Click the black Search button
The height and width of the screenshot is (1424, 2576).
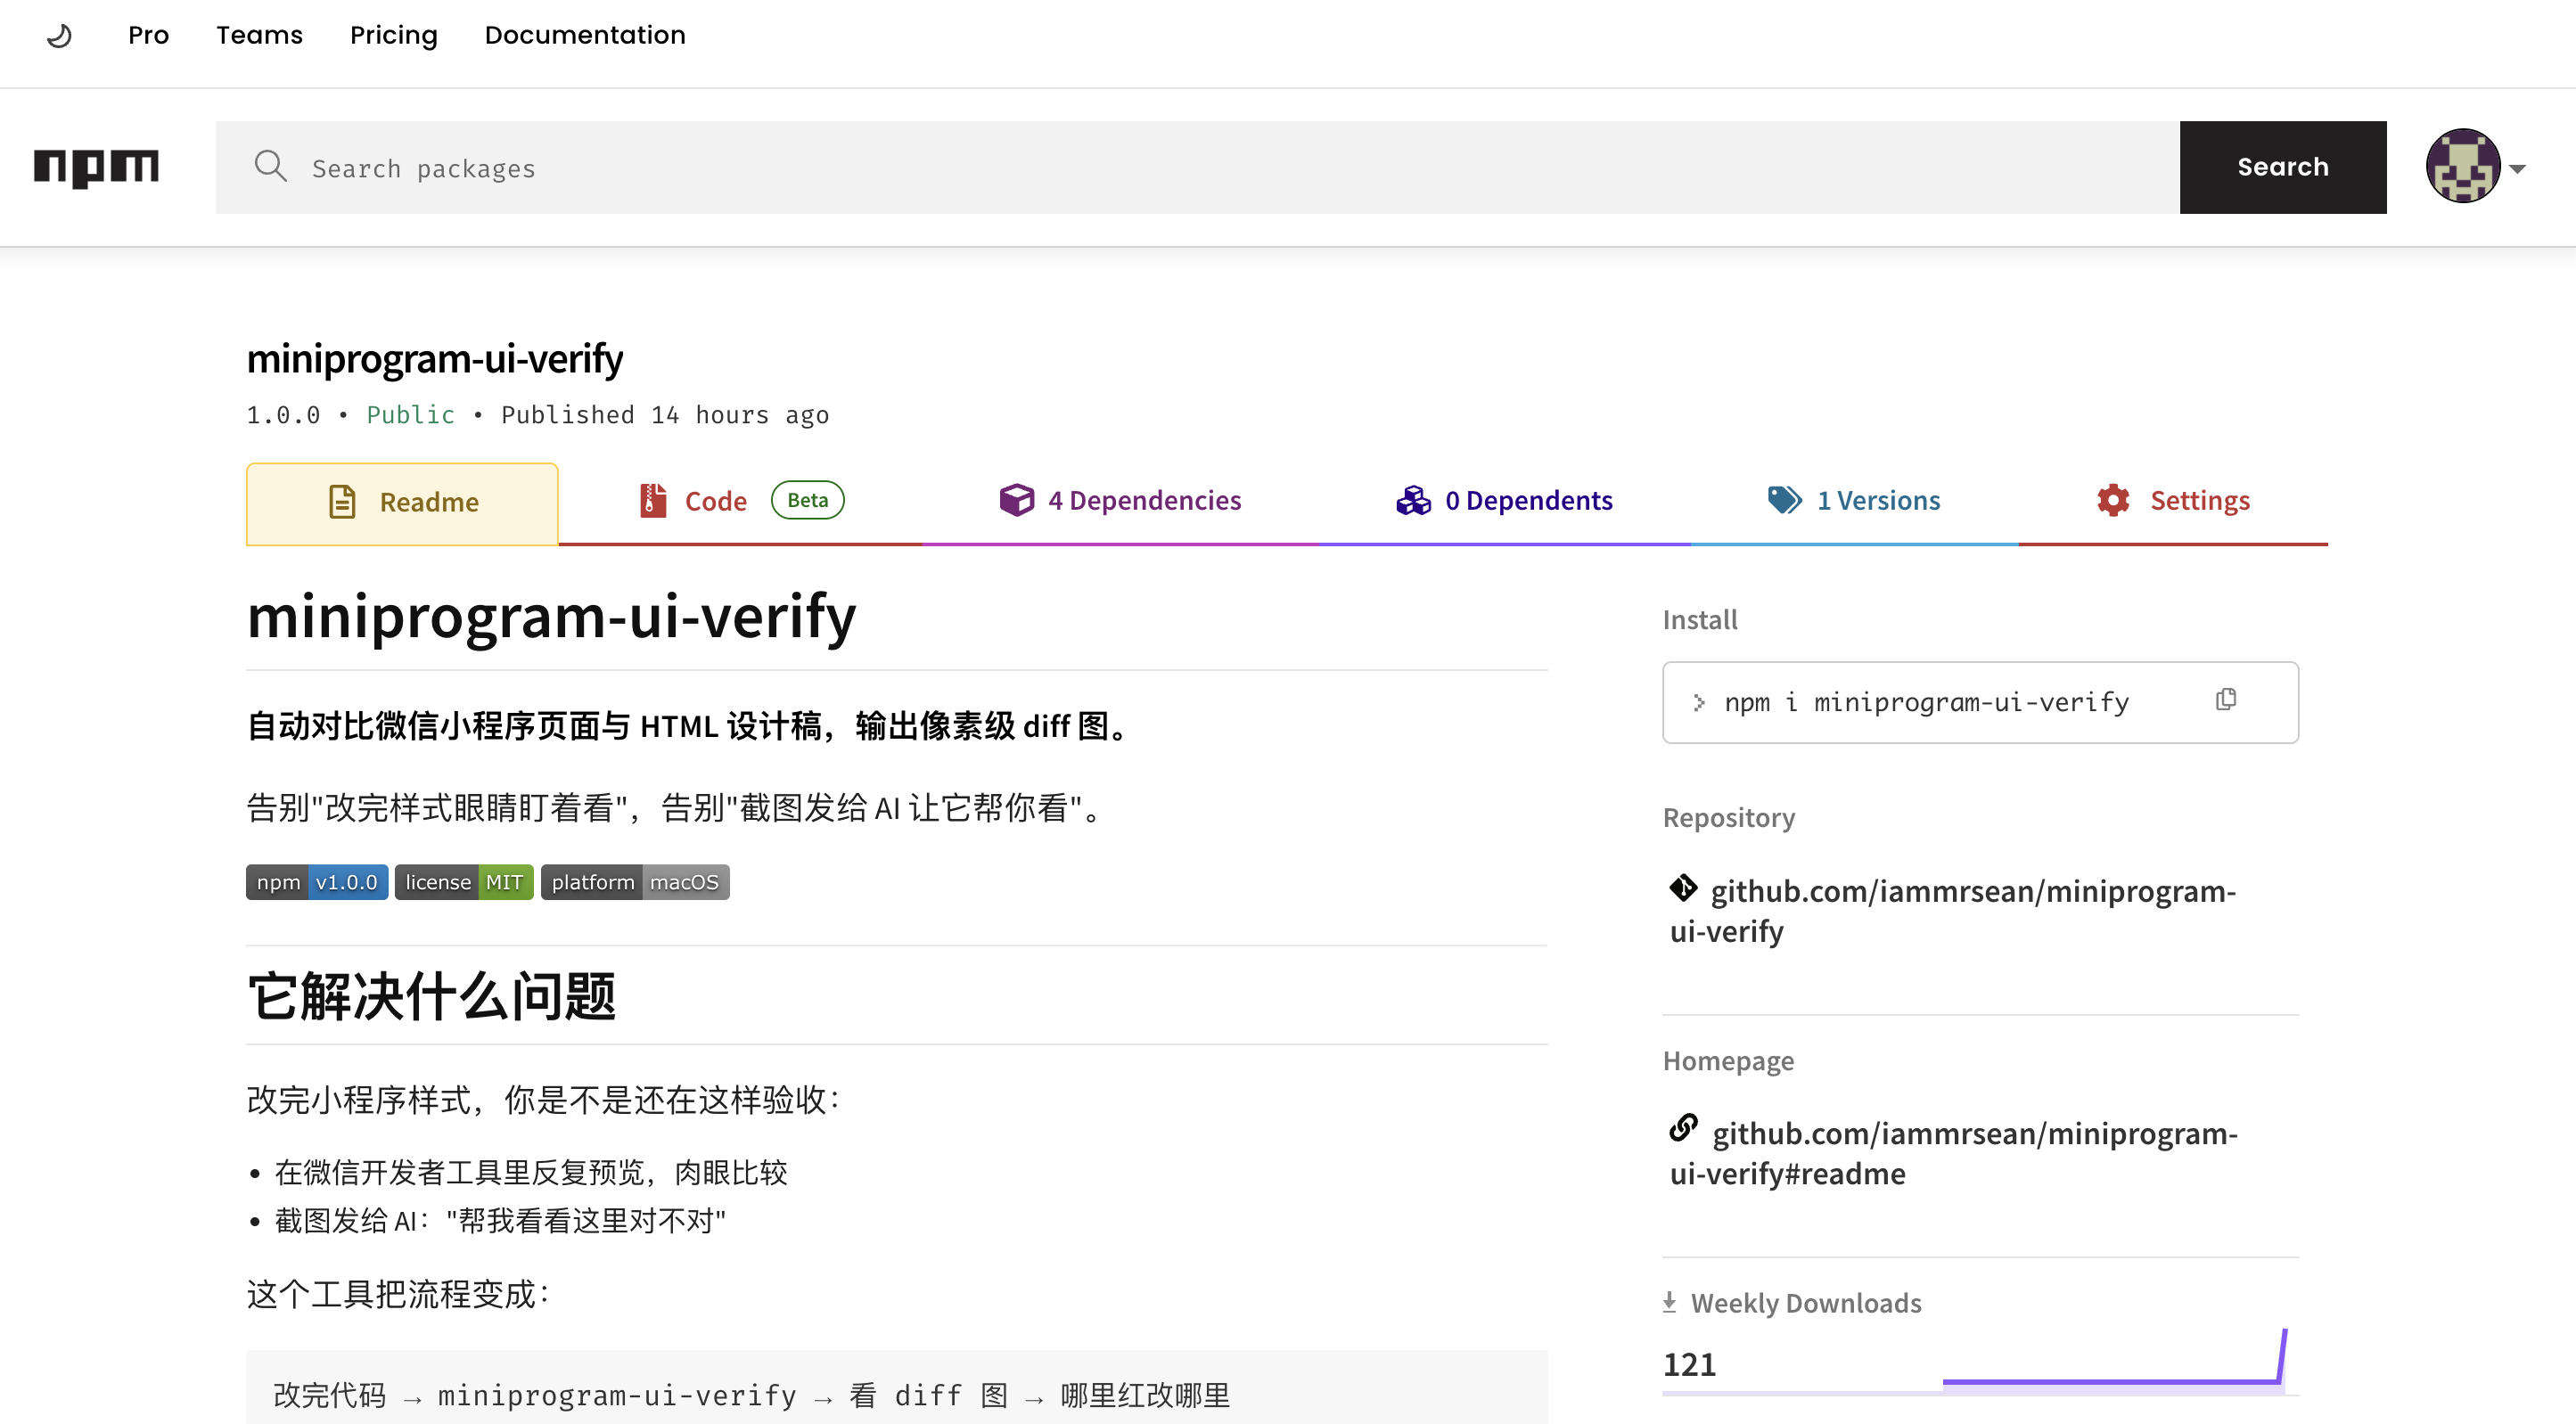[x=2283, y=167]
